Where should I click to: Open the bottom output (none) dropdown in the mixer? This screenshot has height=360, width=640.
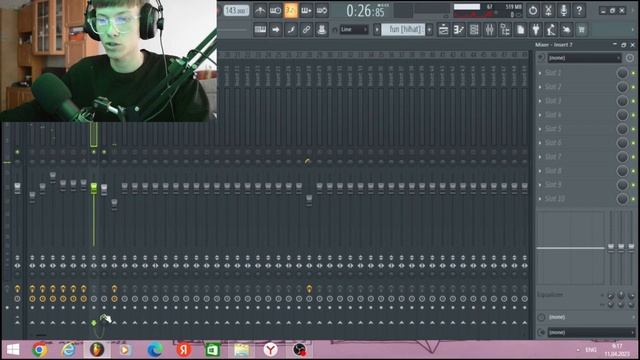click(591, 332)
